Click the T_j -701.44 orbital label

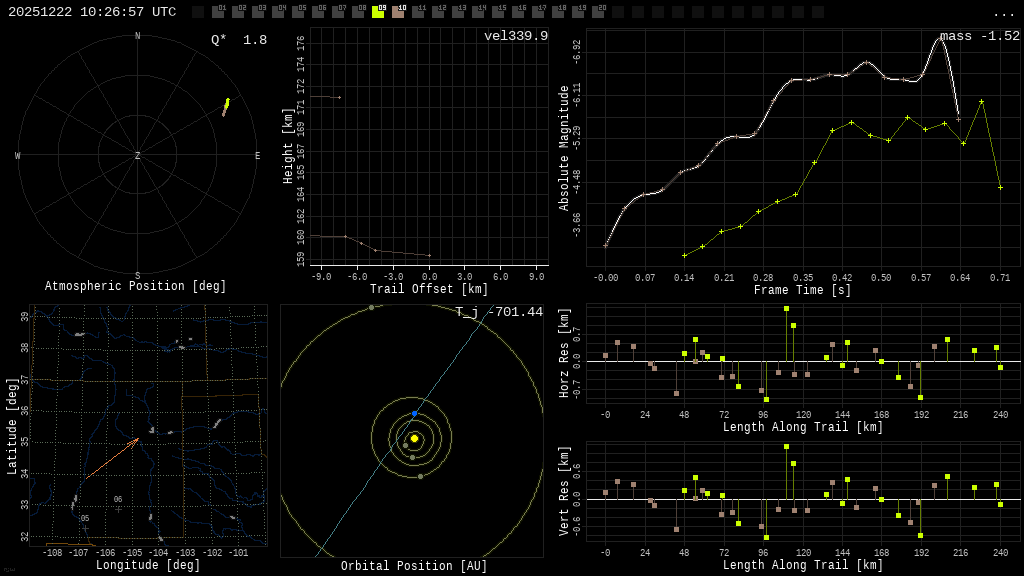tap(499, 312)
